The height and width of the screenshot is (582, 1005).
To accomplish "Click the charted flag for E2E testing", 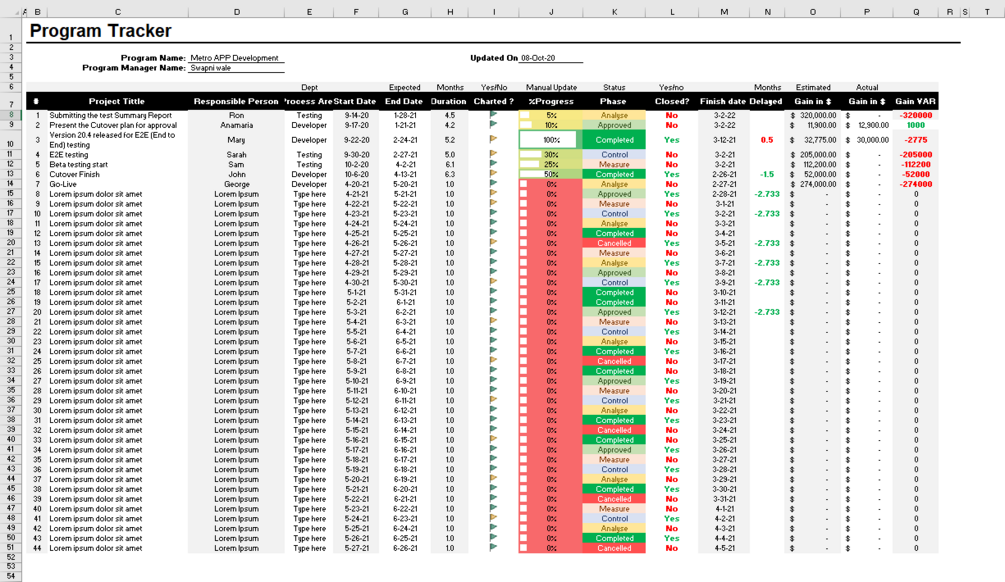I will pyautogui.click(x=491, y=152).
